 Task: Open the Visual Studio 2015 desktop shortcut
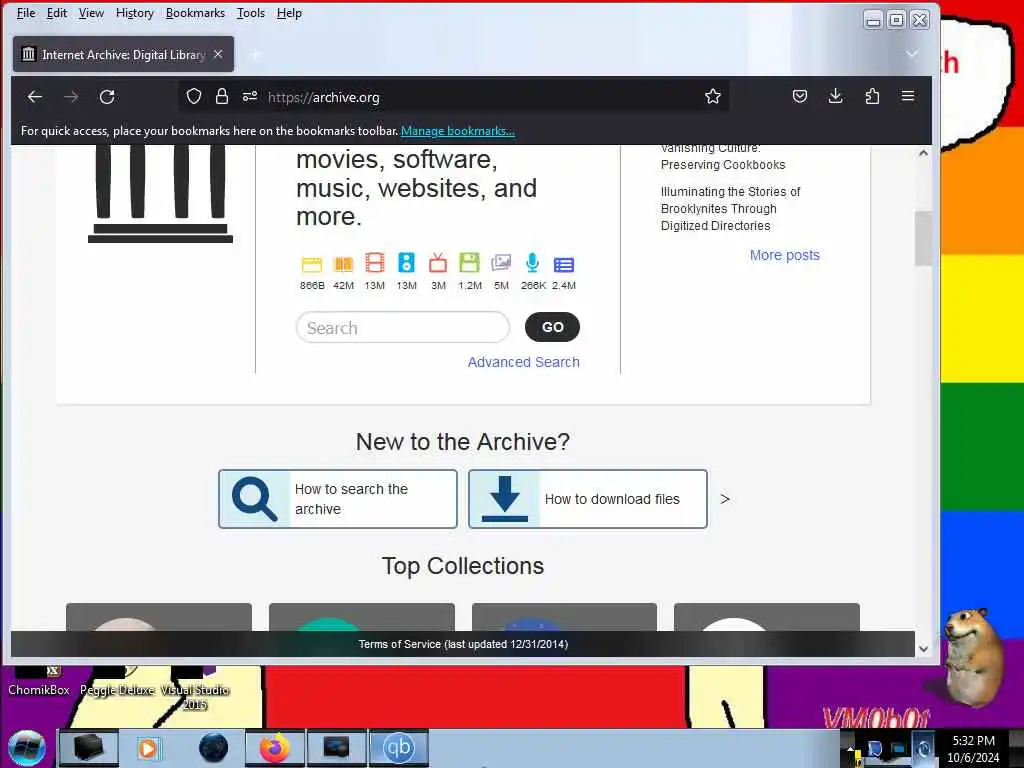(x=195, y=689)
